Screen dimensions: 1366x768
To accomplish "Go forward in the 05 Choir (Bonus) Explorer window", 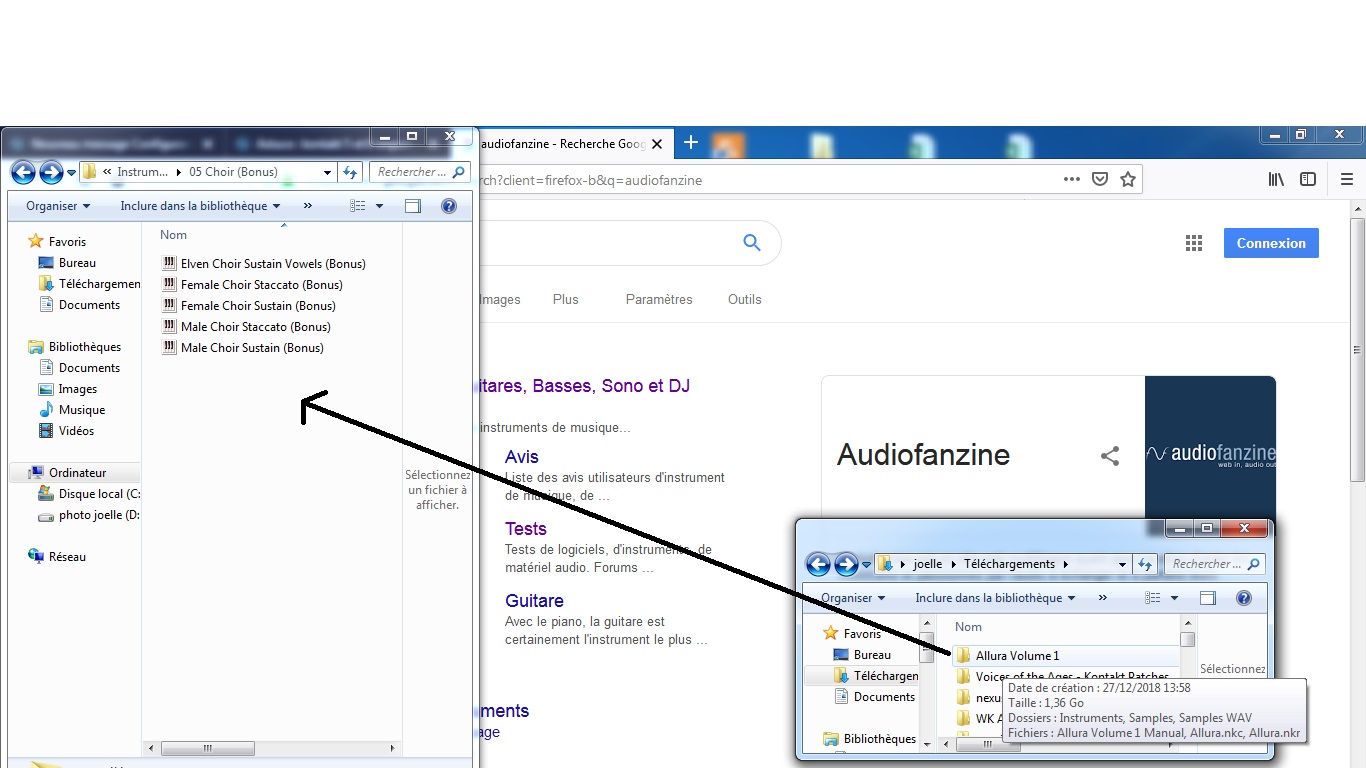I will (x=51, y=172).
